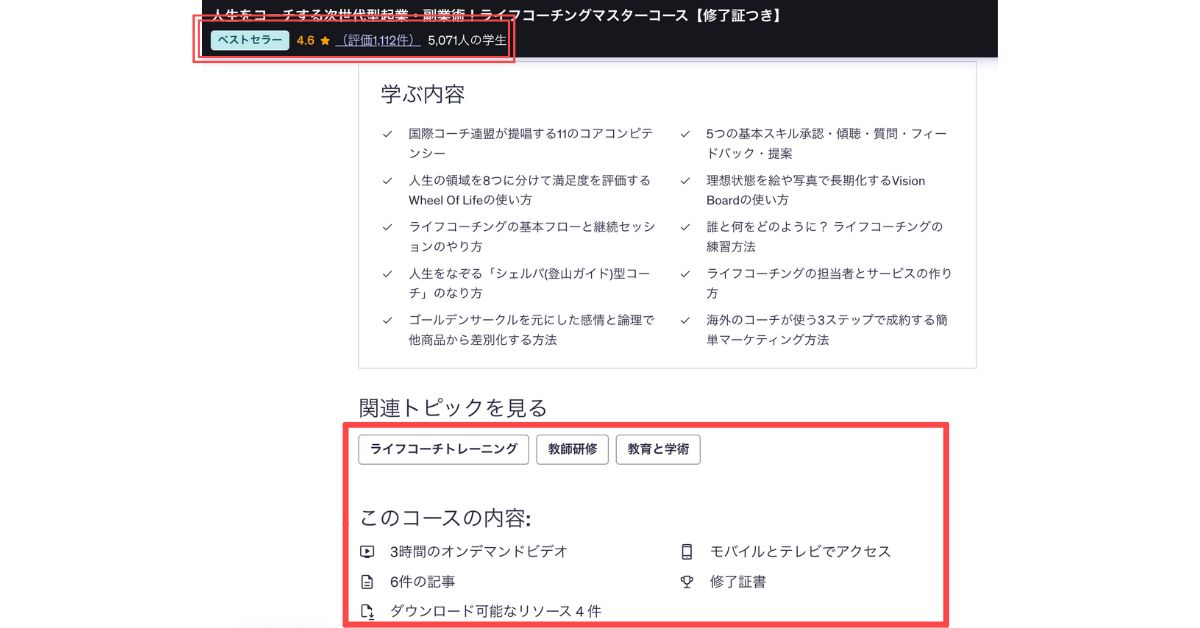Click text 簡単マーケティング方法 item
The width and height of the screenshot is (1200, 628).
[x=829, y=330]
